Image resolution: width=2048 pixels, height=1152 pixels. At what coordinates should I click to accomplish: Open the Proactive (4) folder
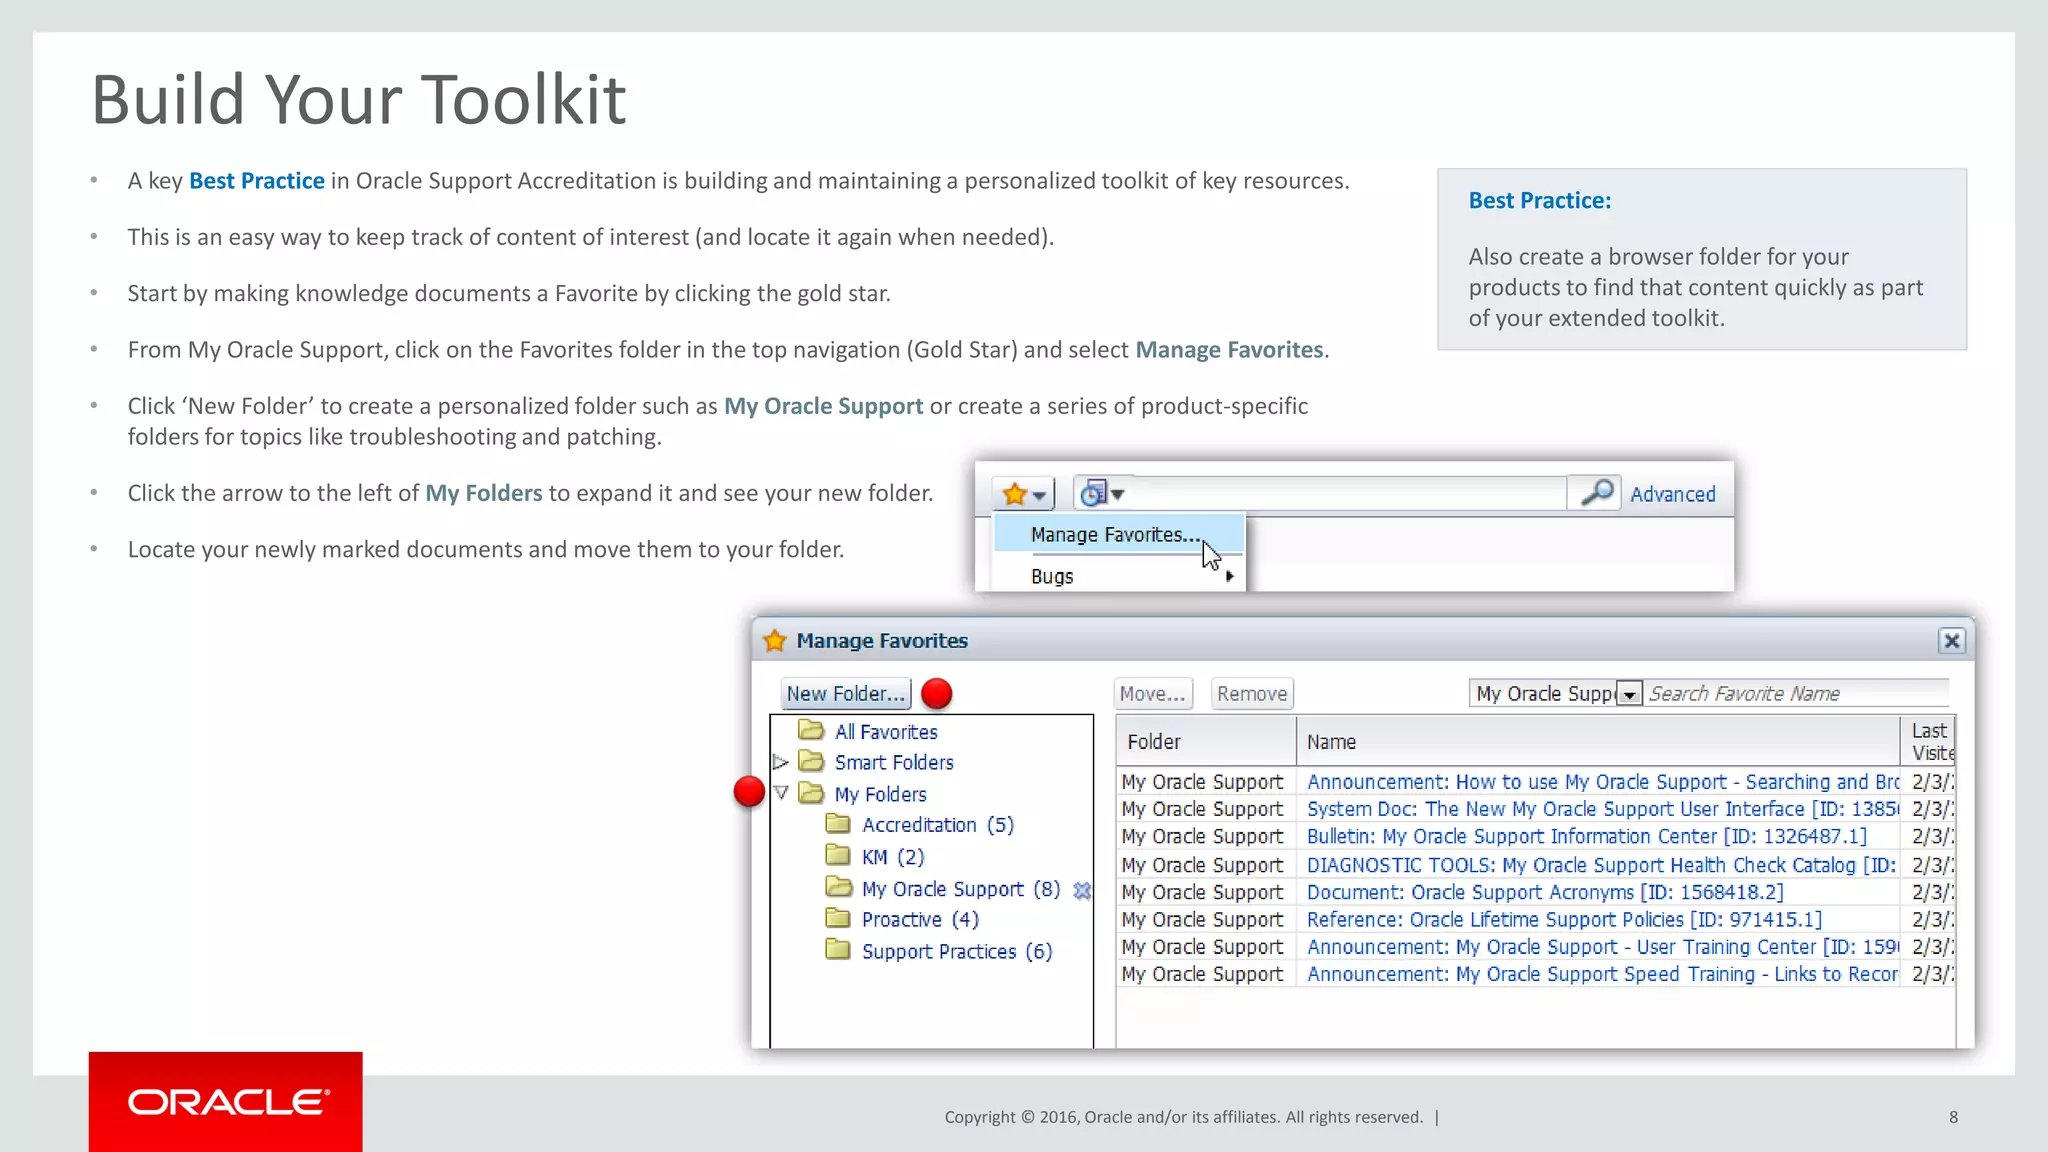point(920,920)
